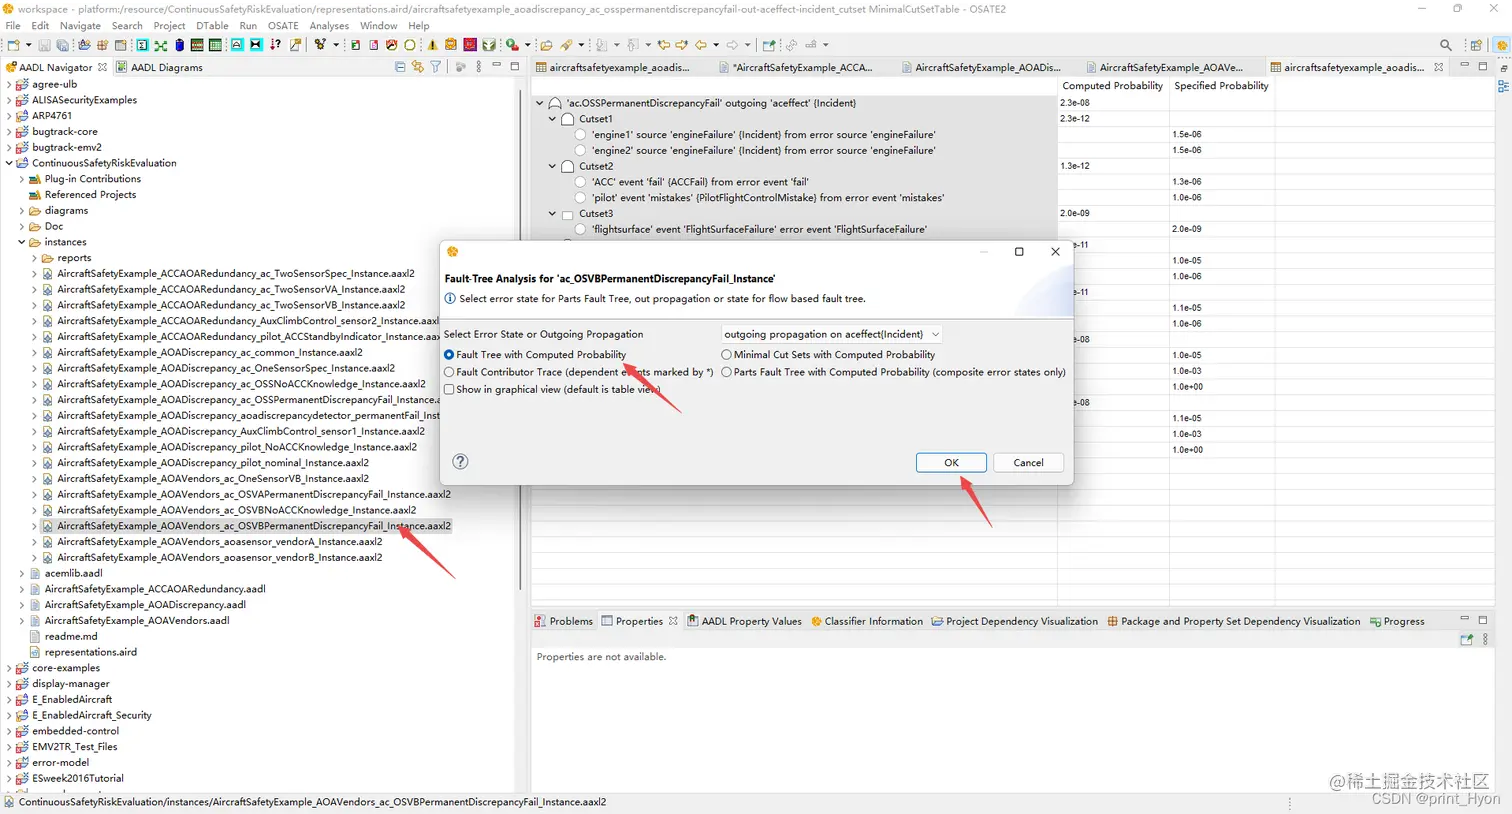Click the red checkered square toolbar icon
Image resolution: width=1512 pixels, height=814 pixels.
(x=469, y=45)
